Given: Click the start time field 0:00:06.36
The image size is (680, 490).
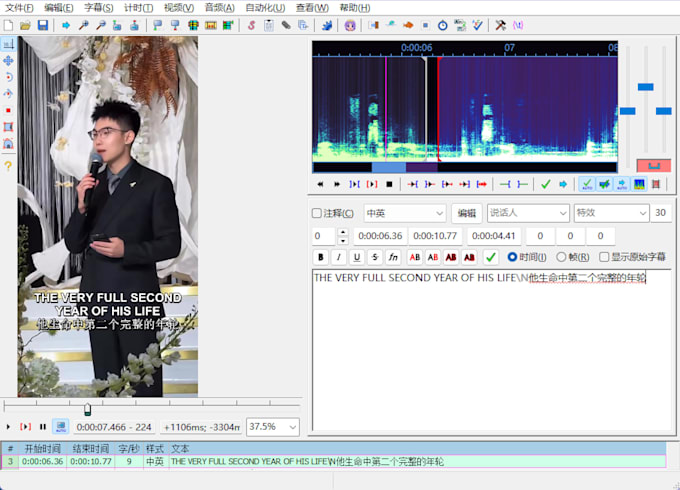Looking at the screenshot, I should 380,236.
